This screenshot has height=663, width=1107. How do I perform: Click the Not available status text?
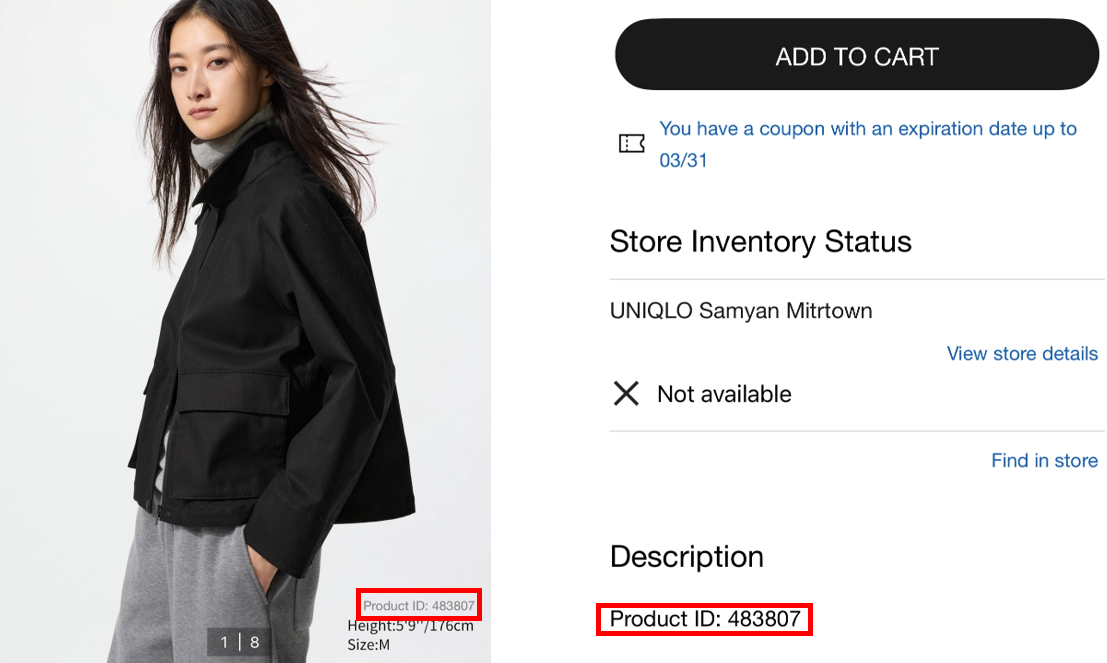tap(724, 394)
